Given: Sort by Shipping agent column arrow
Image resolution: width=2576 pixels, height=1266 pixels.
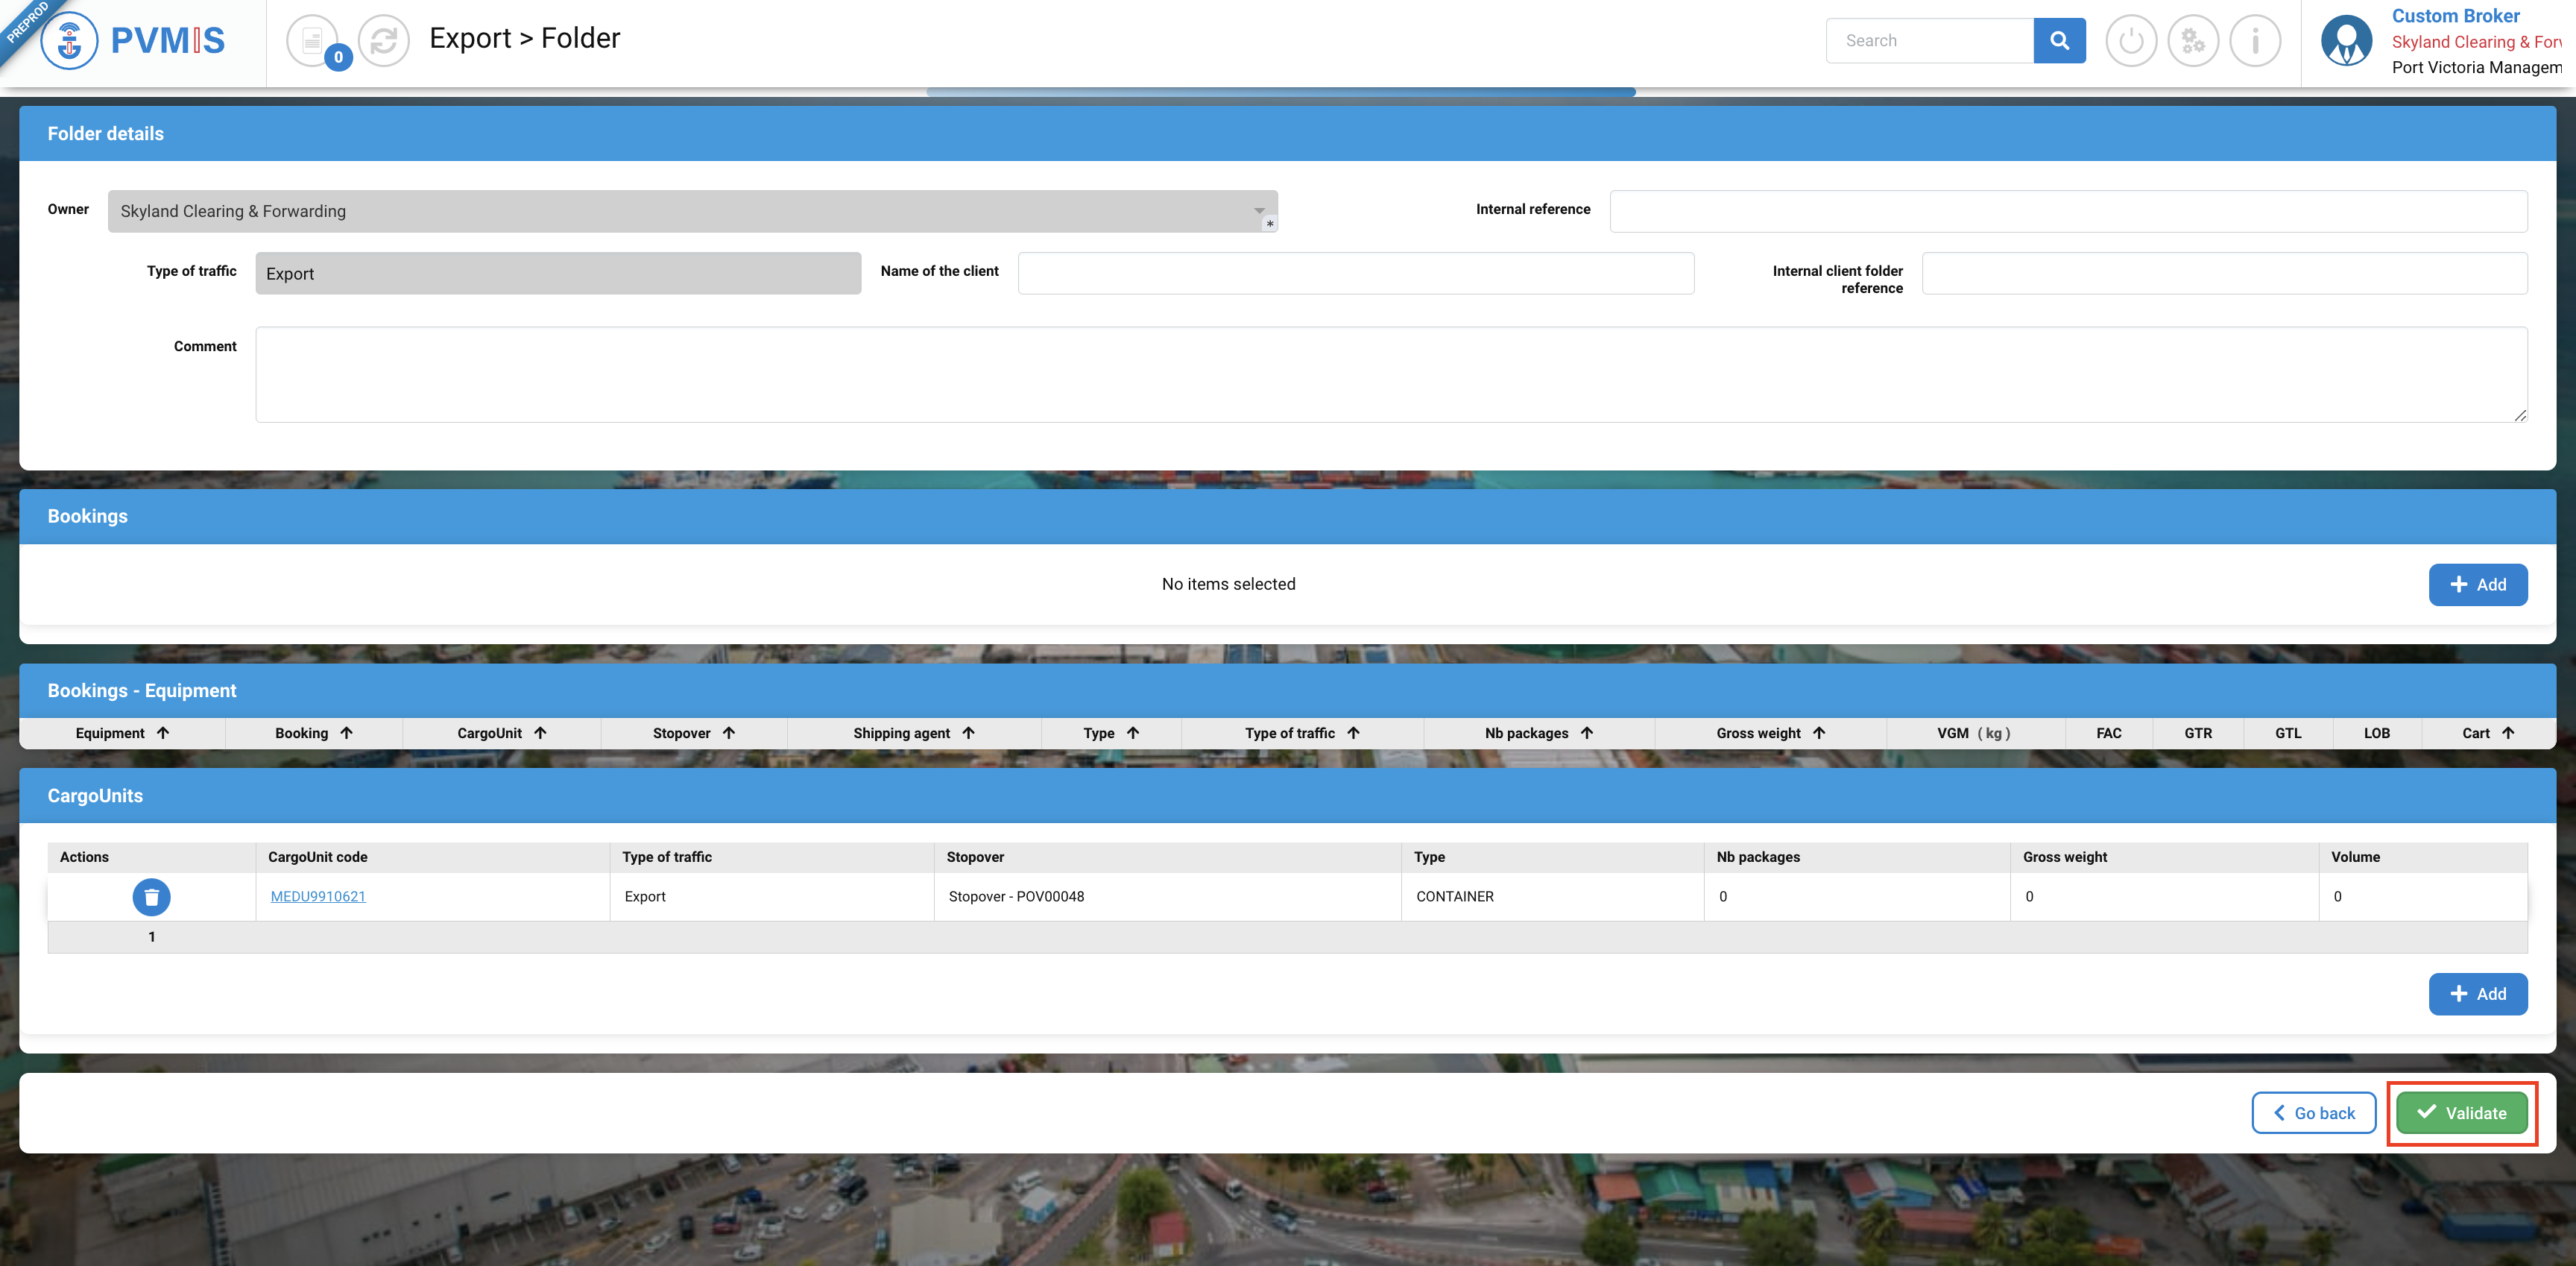Looking at the screenshot, I should tap(967, 733).
